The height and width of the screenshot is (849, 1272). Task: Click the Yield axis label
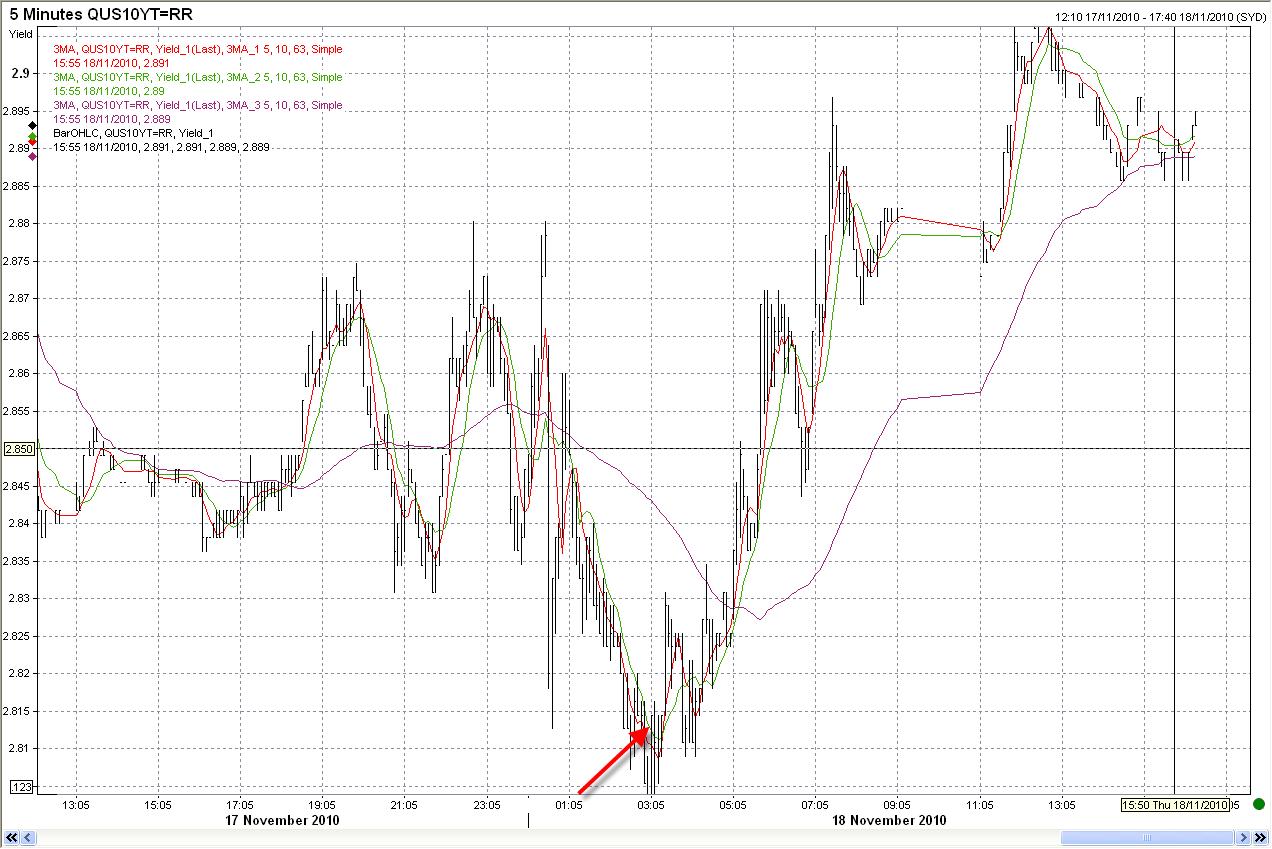pyautogui.click(x=20, y=33)
